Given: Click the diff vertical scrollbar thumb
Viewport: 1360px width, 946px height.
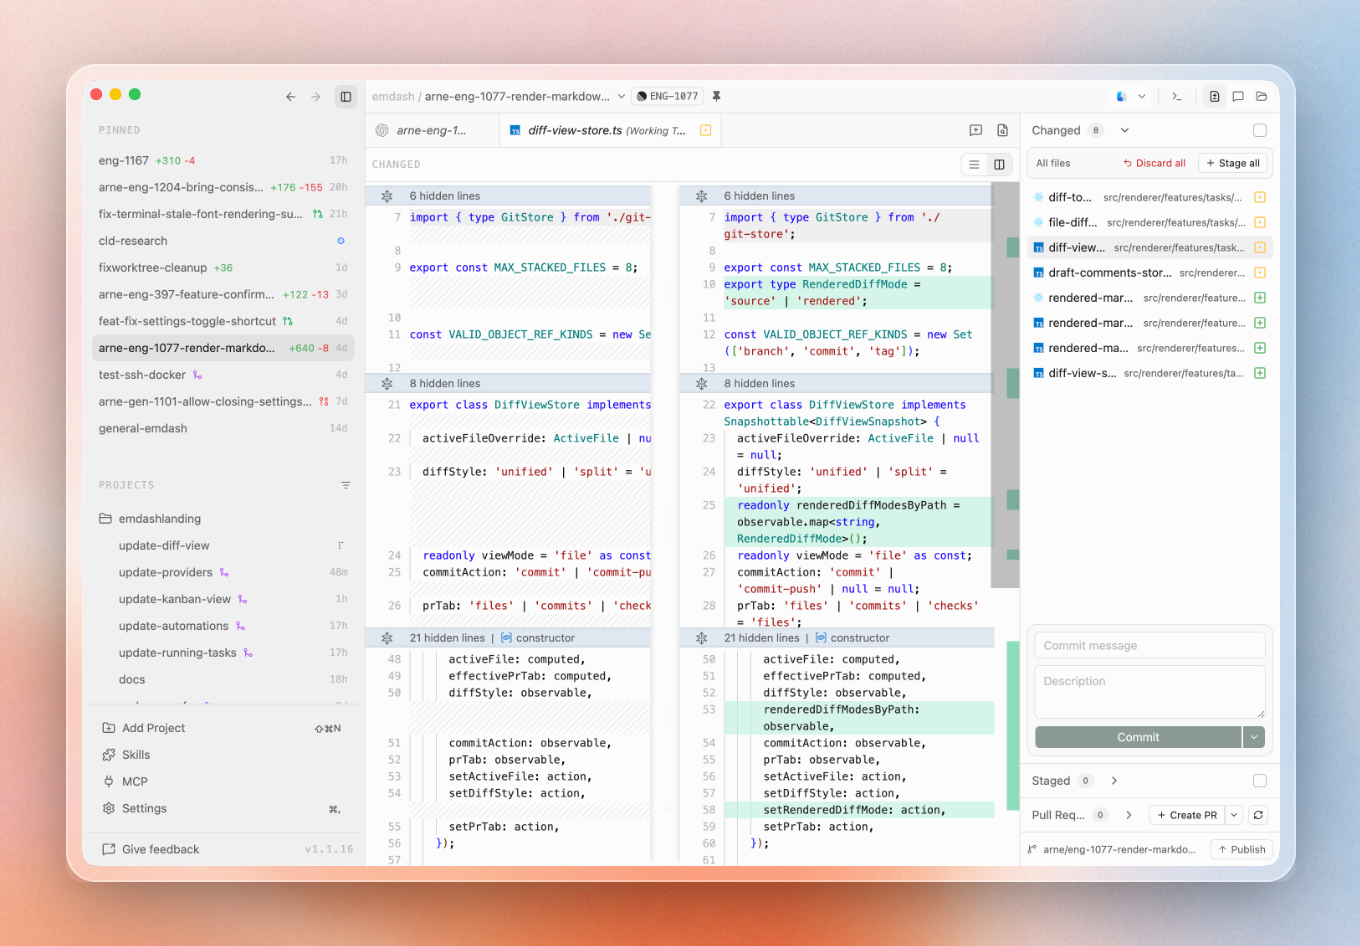Looking at the screenshot, I should tap(1004, 385).
